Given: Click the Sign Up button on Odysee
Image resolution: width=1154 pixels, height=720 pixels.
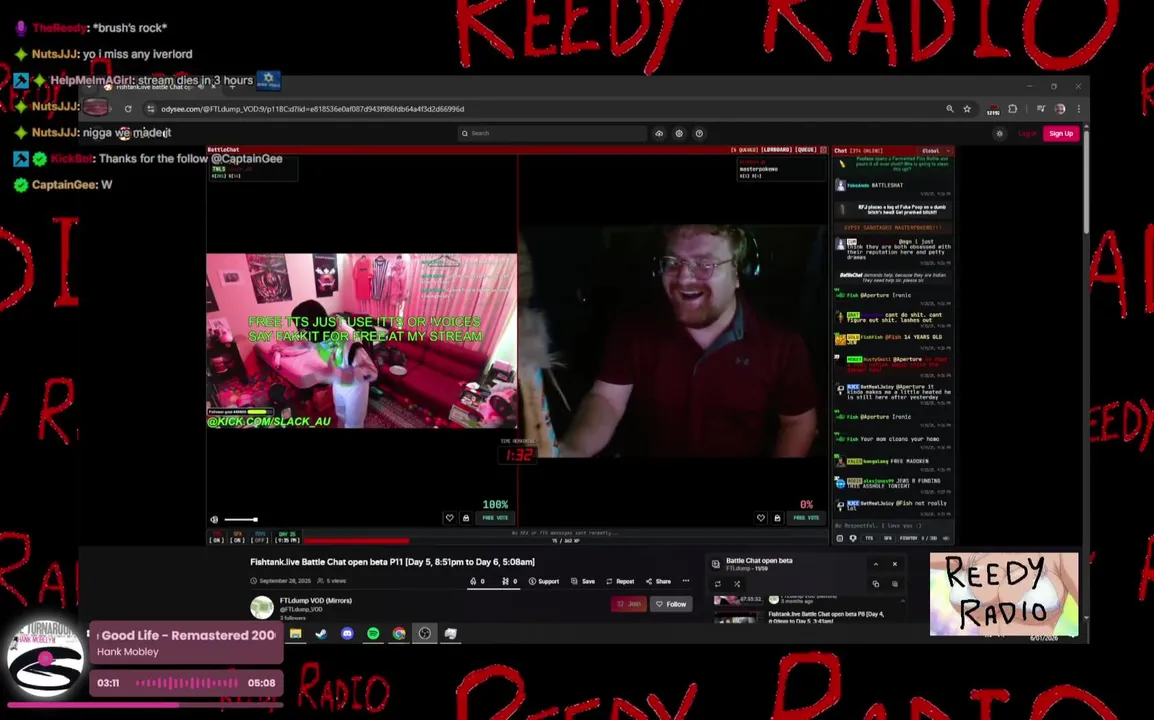Looking at the screenshot, I should pos(1061,133).
